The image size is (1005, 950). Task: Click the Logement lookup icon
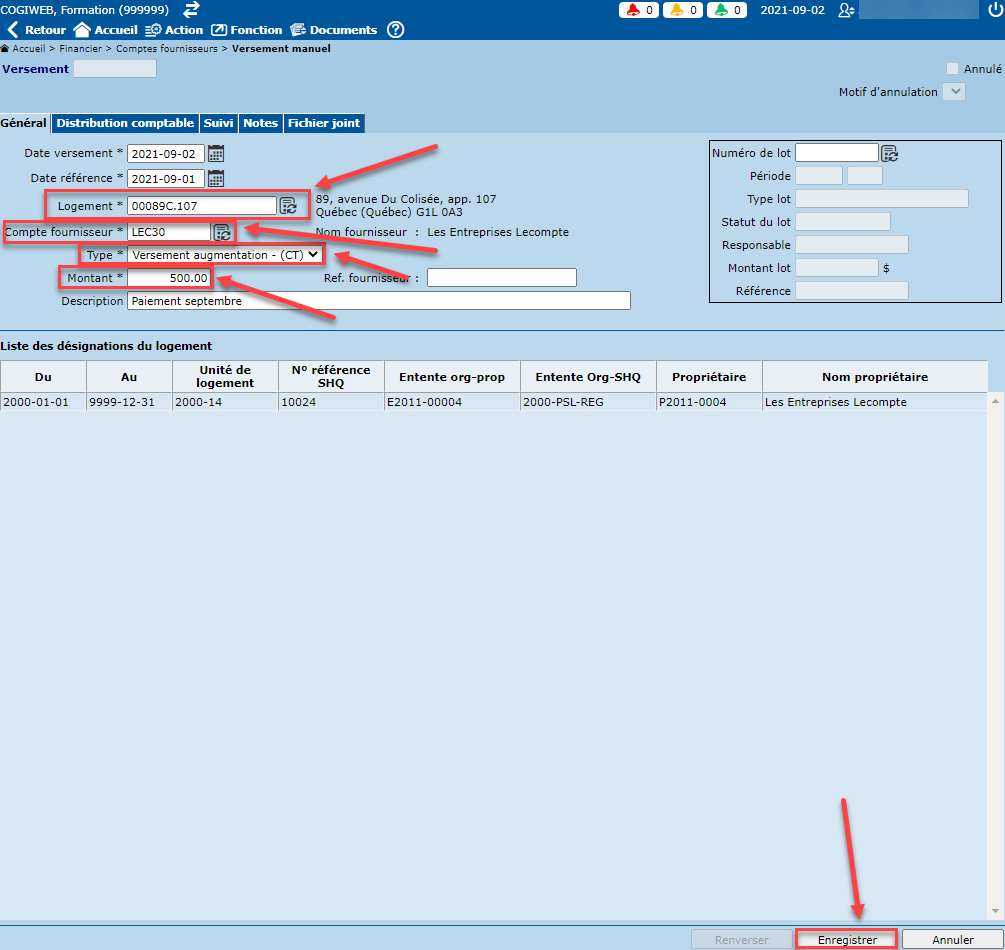coord(288,206)
